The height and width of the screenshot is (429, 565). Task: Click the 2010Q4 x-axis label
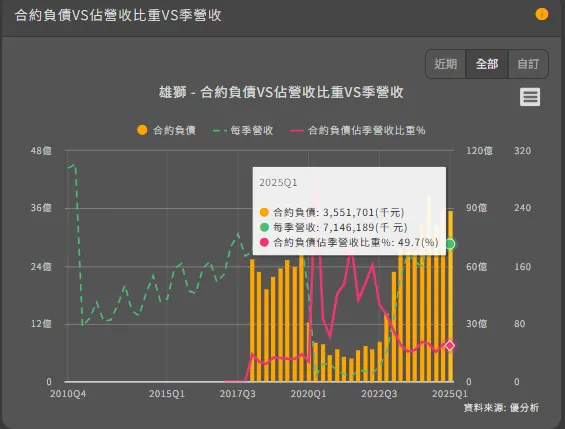tap(68, 394)
